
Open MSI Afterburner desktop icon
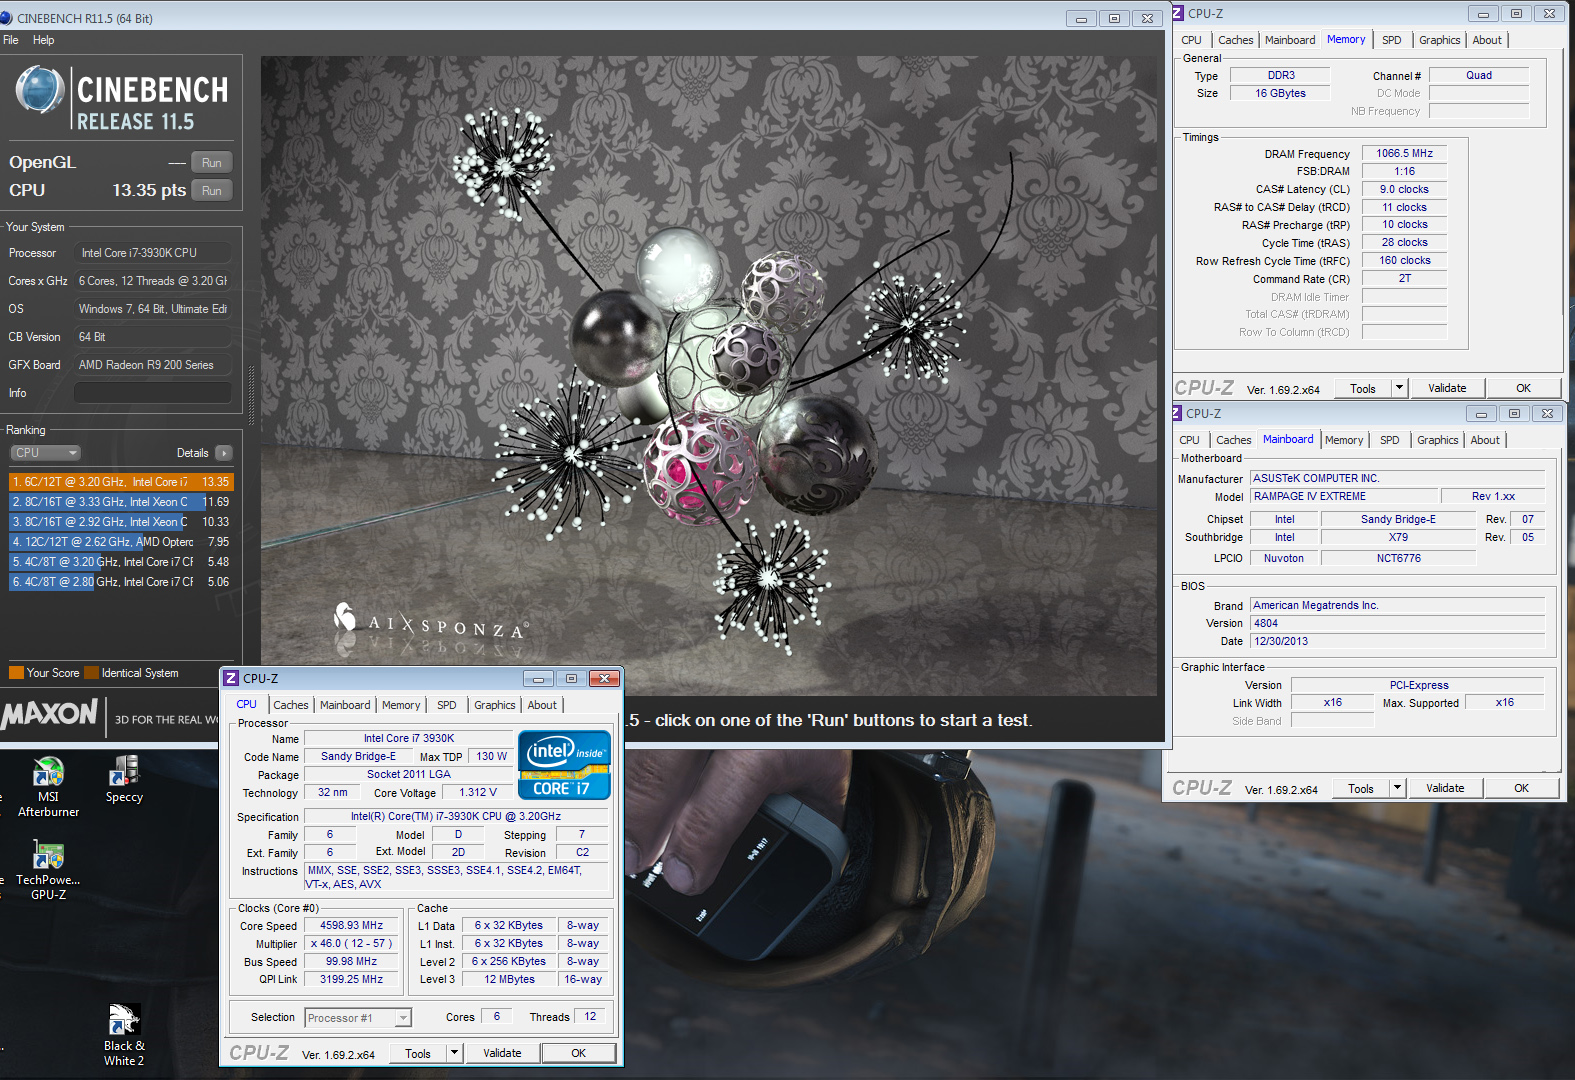click(48, 787)
